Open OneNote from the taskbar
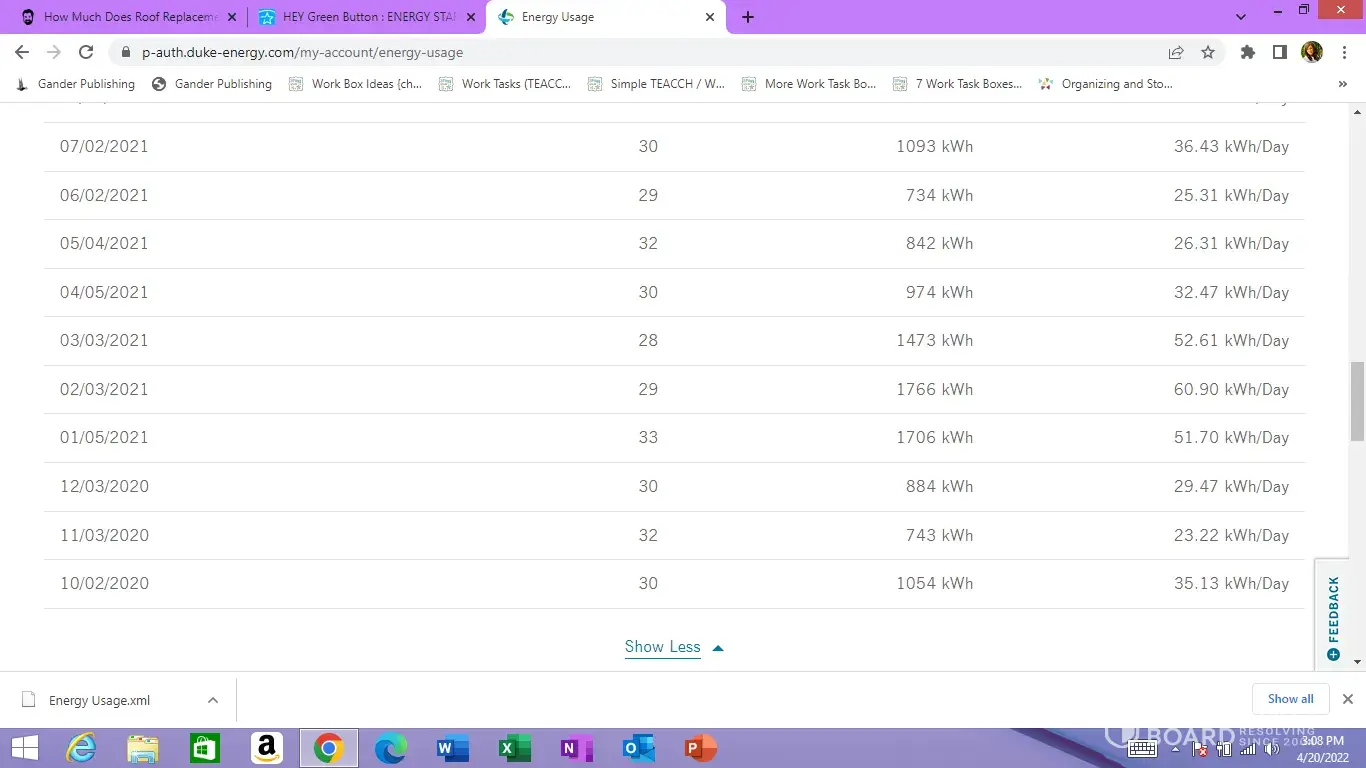Viewport: 1366px width, 768px height. [x=576, y=747]
